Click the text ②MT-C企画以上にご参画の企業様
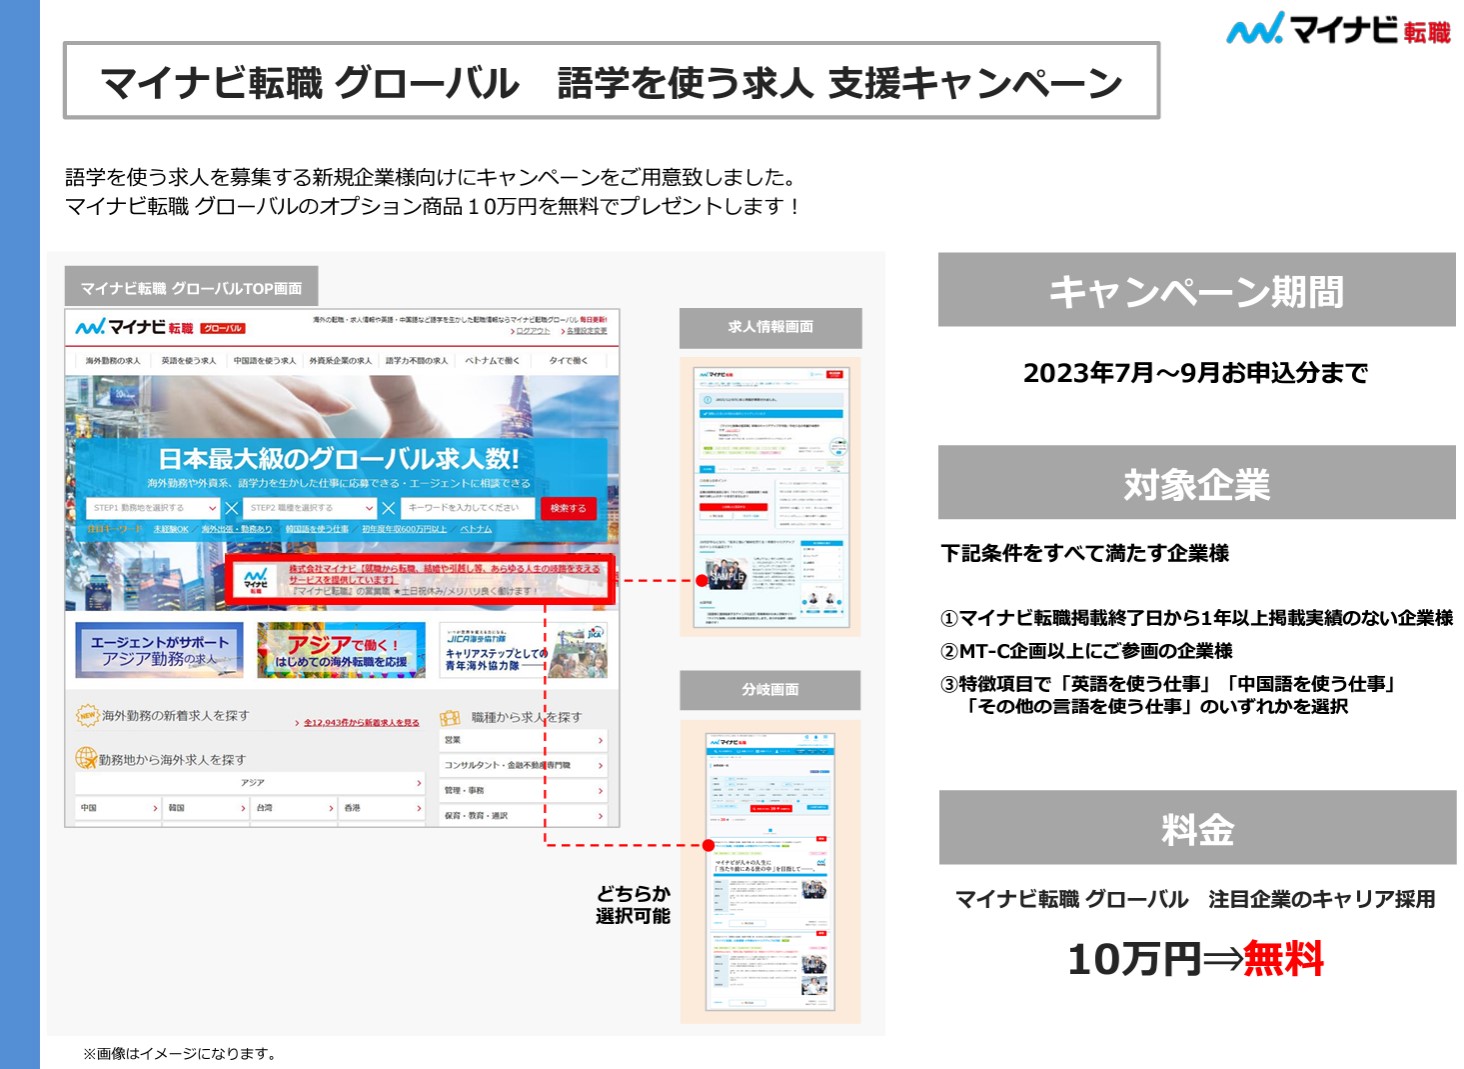The image size is (1464, 1069). tap(1086, 651)
